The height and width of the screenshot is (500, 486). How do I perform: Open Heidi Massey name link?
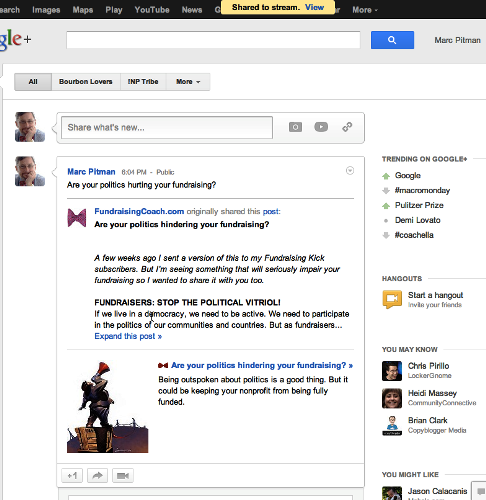[x=432, y=393]
